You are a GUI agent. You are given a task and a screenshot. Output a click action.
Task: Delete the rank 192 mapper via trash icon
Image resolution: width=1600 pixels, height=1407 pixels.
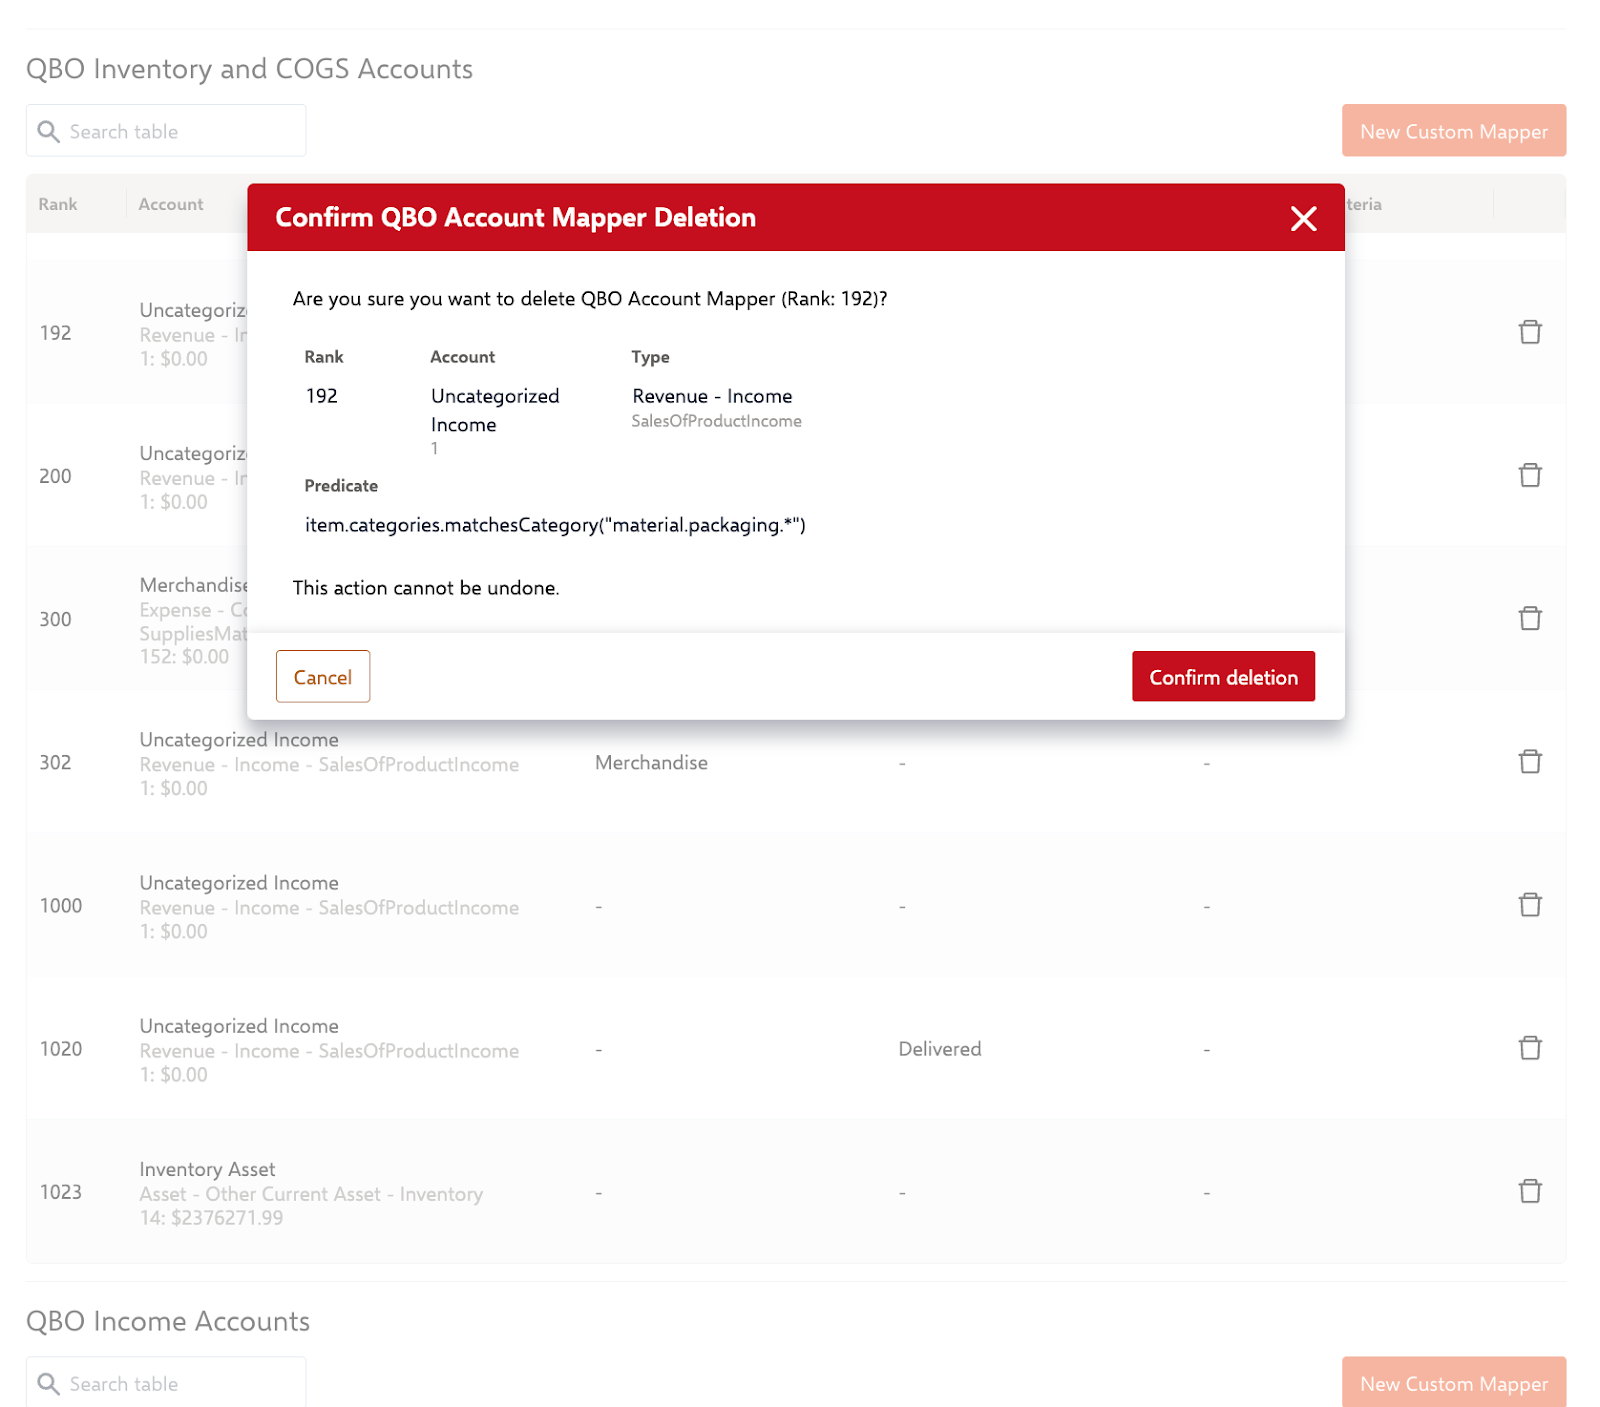tap(1529, 332)
